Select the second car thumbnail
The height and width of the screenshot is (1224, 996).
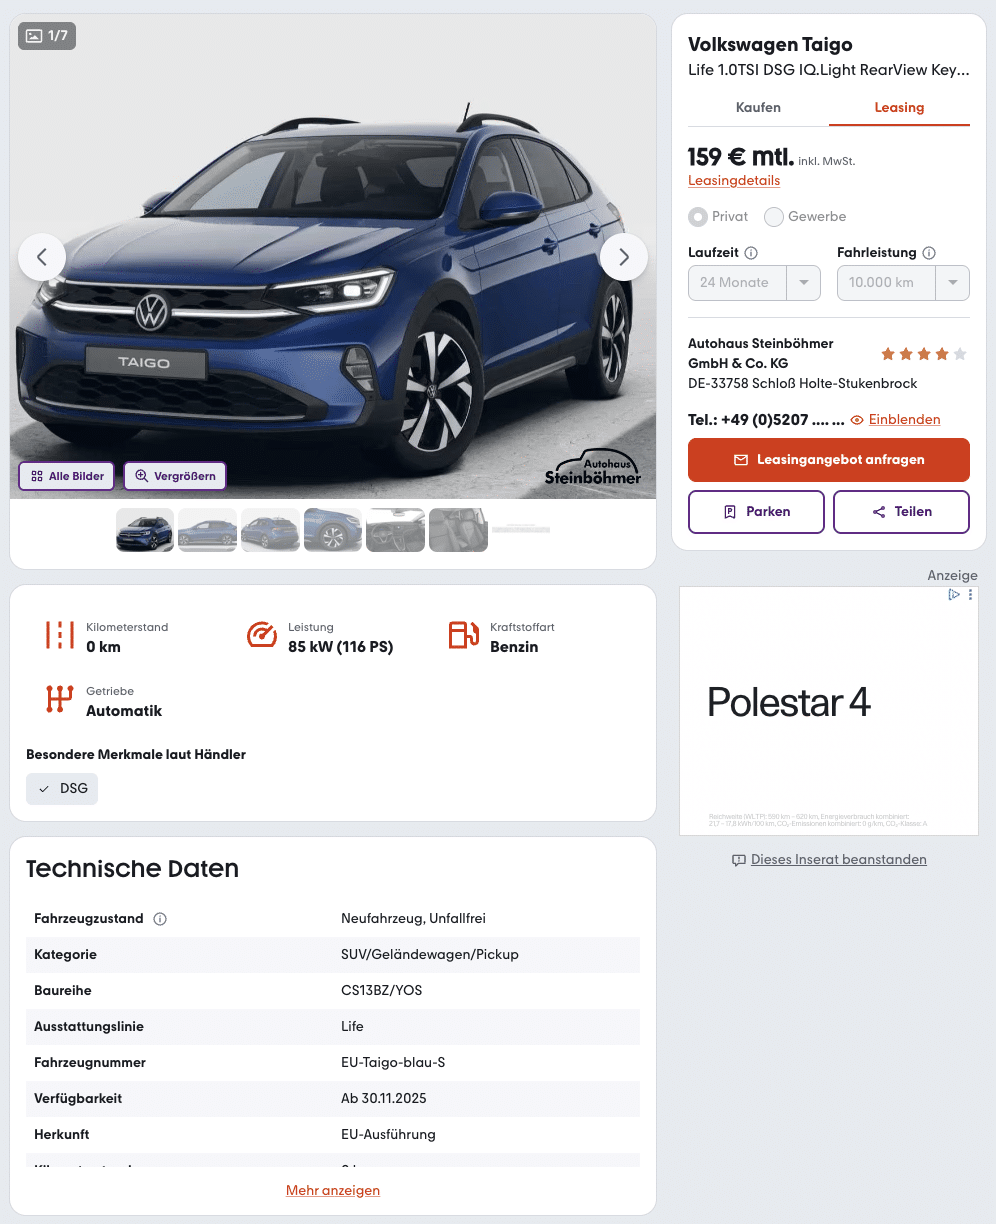tap(207, 530)
